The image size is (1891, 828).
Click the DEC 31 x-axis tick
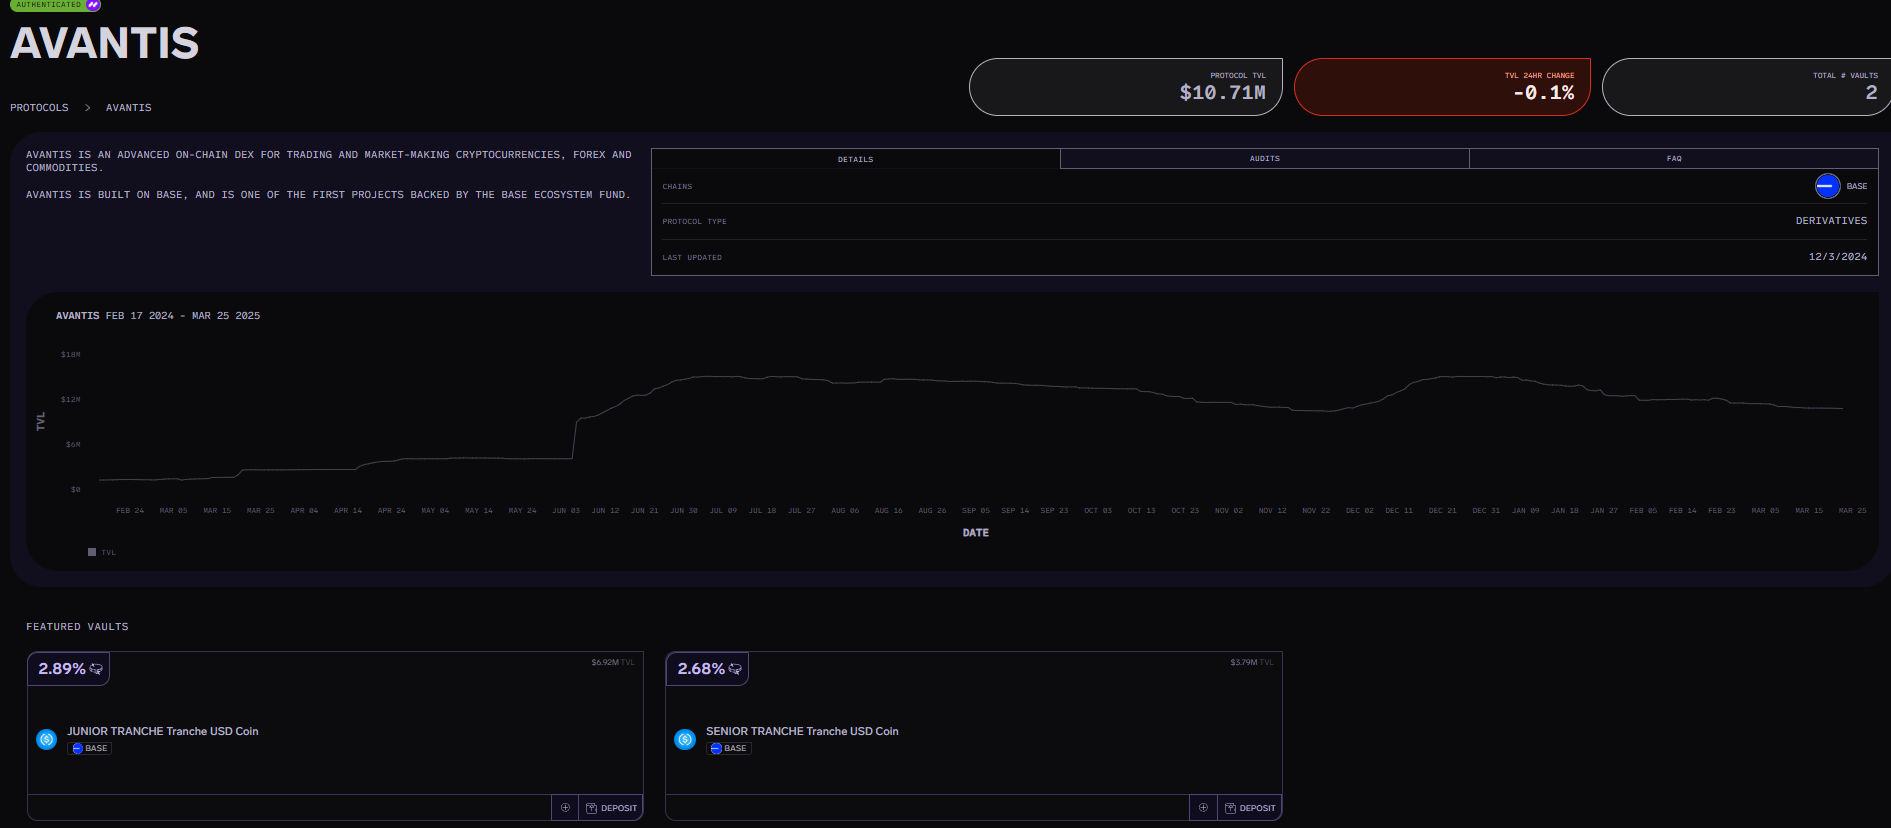(1486, 511)
